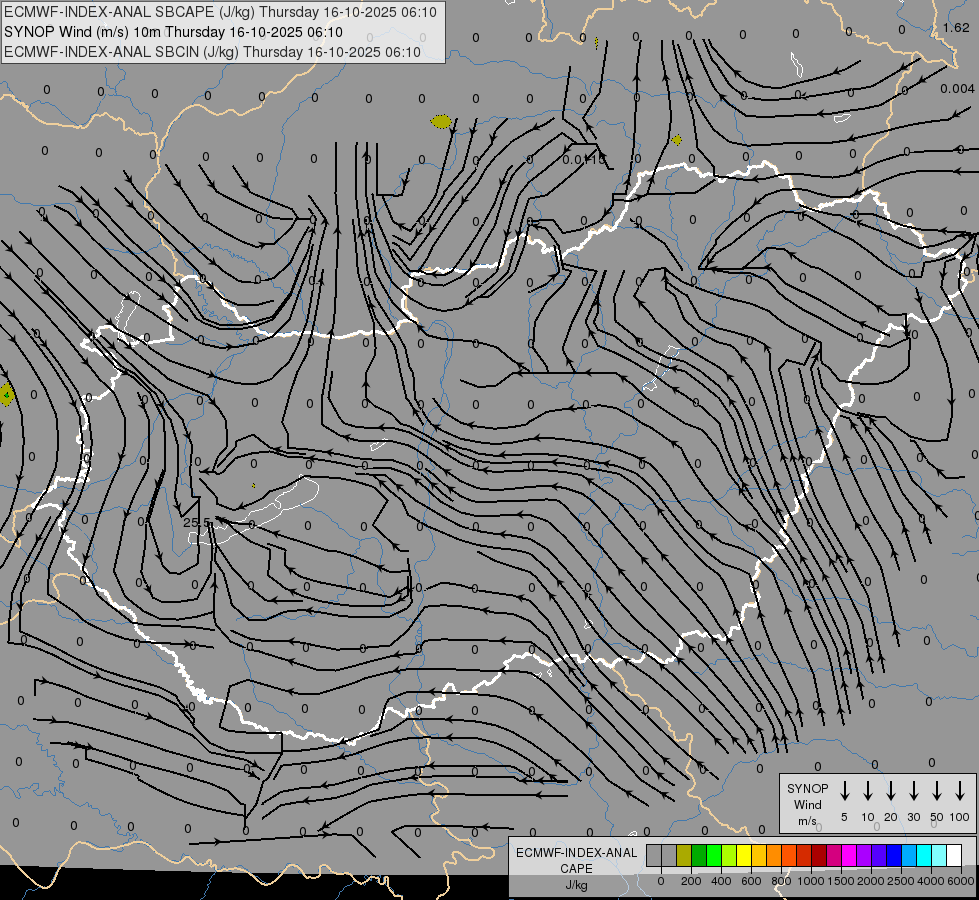Click the 'J/kg' unit label in CAPE legend
979x900 pixels.
(x=576, y=885)
